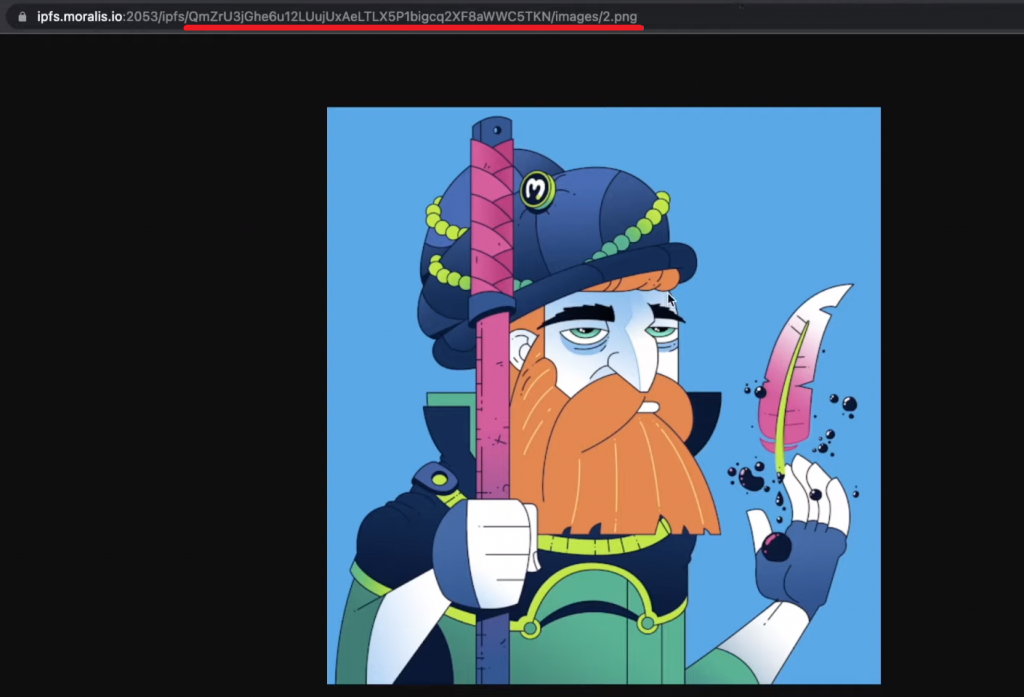Image resolution: width=1024 pixels, height=697 pixels.
Task: Select the ipfs.moralis.io domain text
Action: pos(80,16)
